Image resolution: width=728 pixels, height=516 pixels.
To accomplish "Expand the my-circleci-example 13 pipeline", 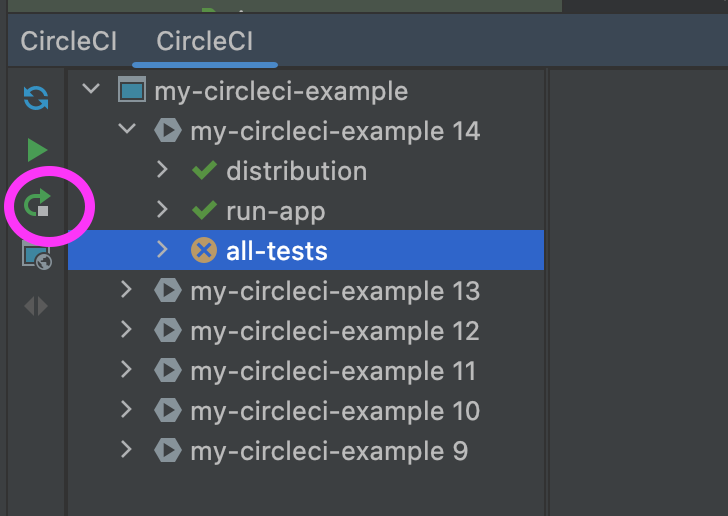I will tap(126, 290).
